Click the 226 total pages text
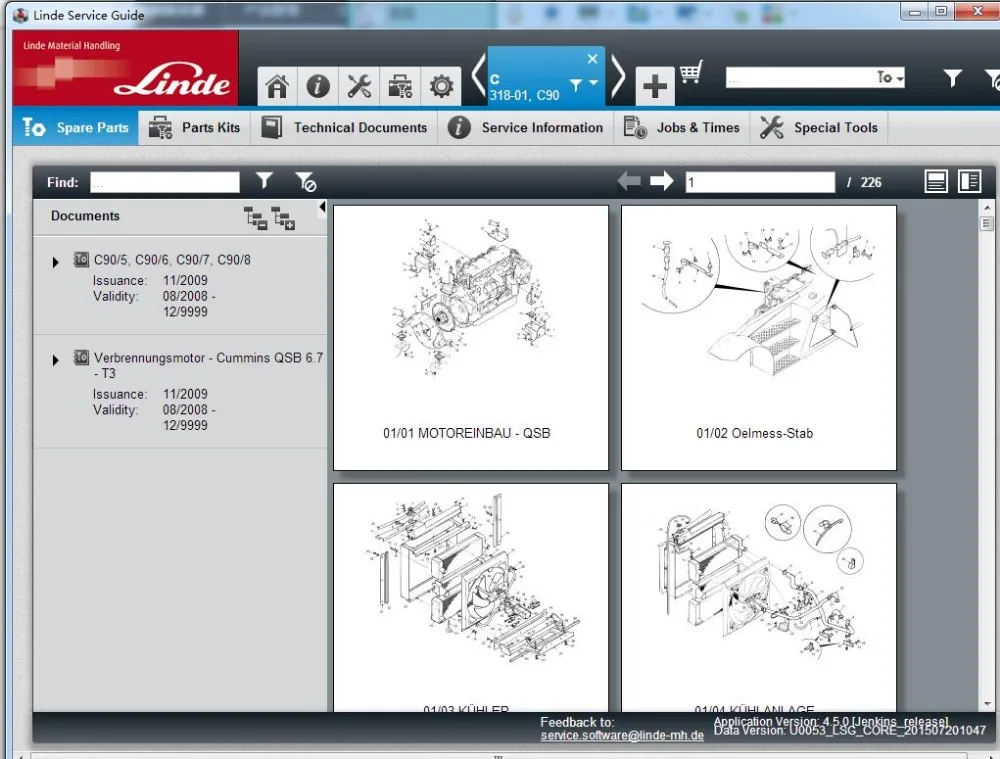This screenshot has height=759, width=1000. pos(871,182)
